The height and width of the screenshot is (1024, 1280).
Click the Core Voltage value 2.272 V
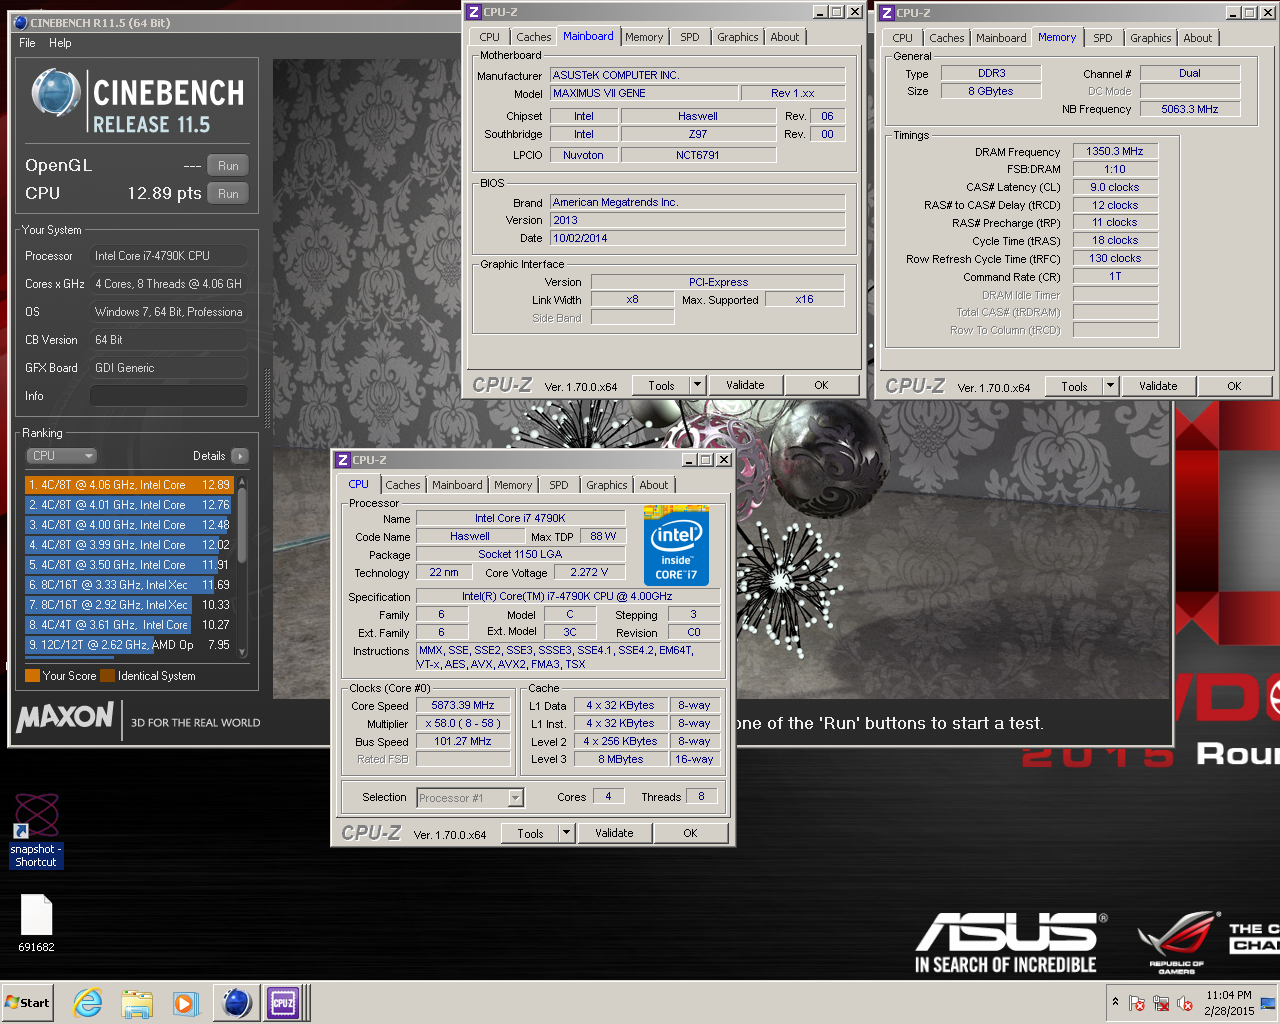point(589,573)
